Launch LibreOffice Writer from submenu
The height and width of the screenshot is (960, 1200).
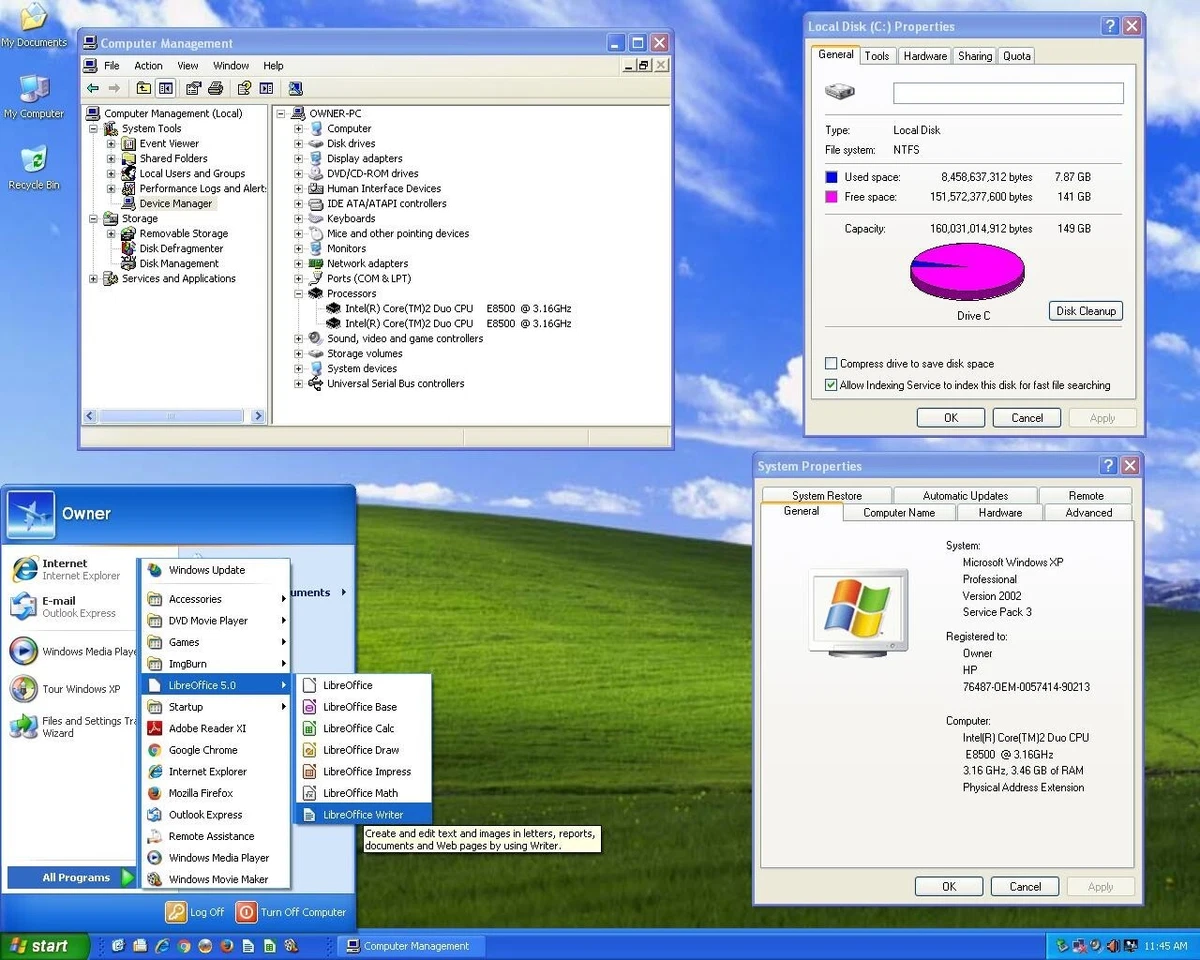[x=364, y=814]
